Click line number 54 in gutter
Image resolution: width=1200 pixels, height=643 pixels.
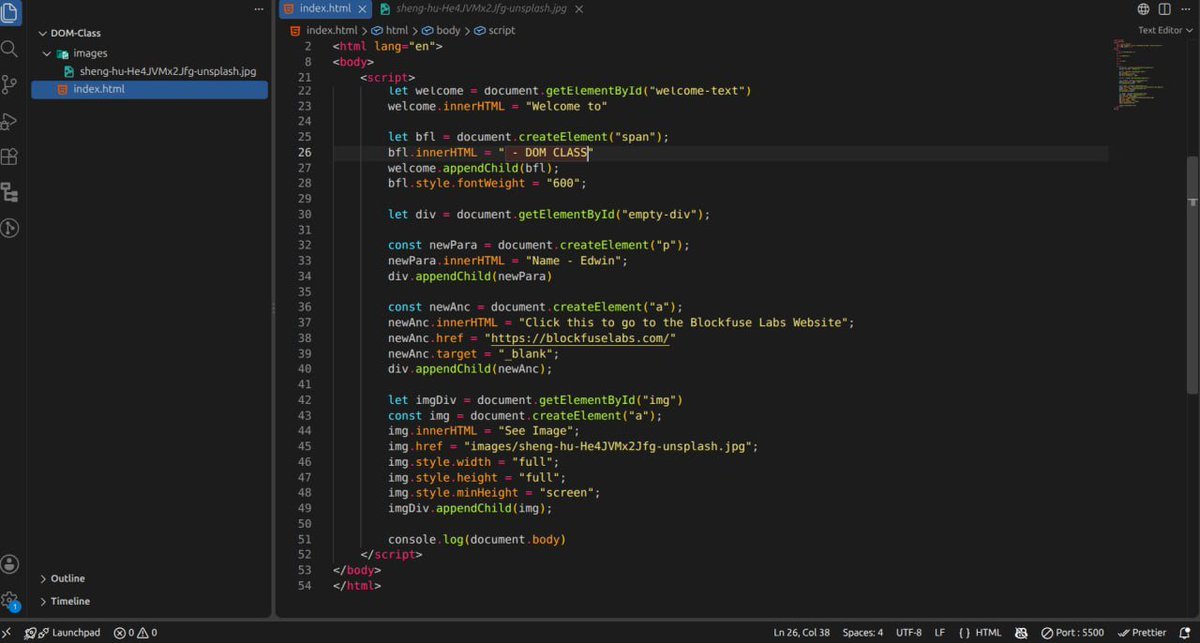tap(304, 585)
